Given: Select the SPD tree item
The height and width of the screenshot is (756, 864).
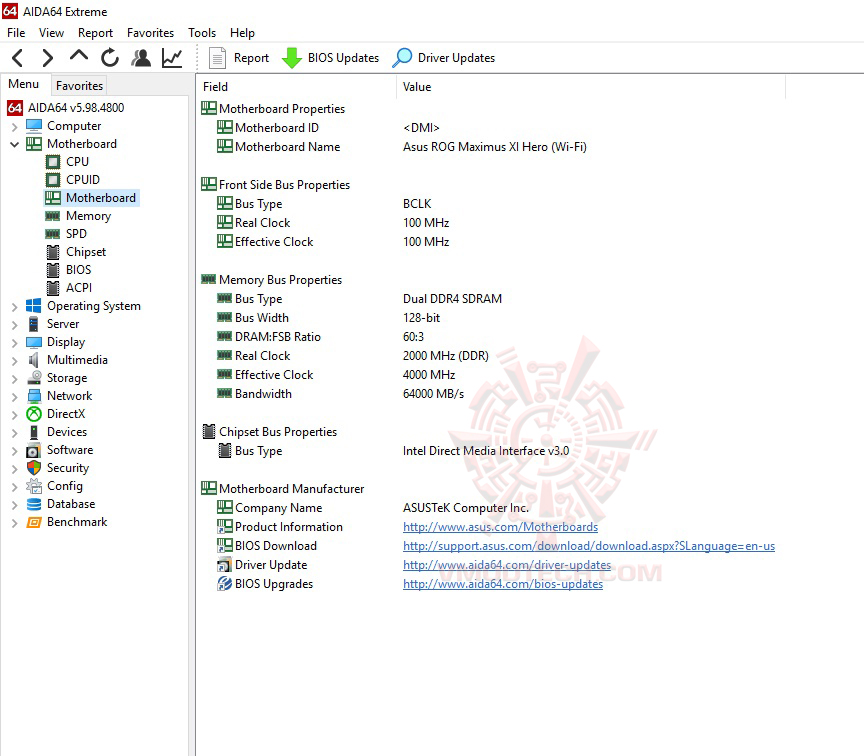Looking at the screenshot, I should [x=66, y=234].
